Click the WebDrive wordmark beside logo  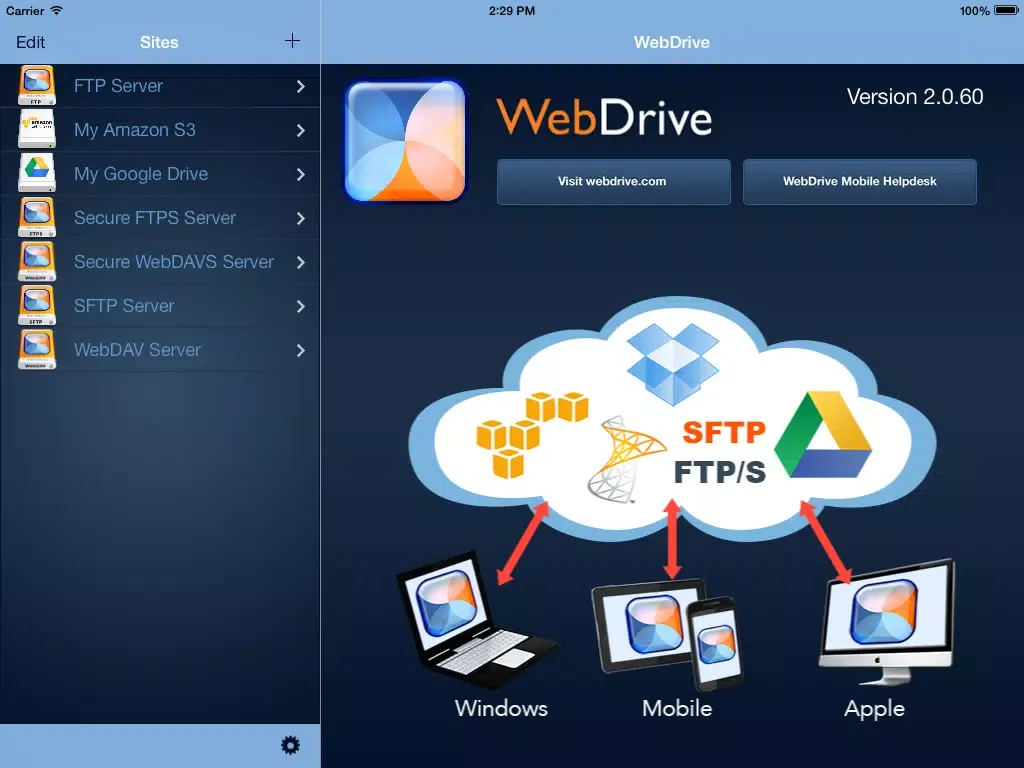[603, 117]
